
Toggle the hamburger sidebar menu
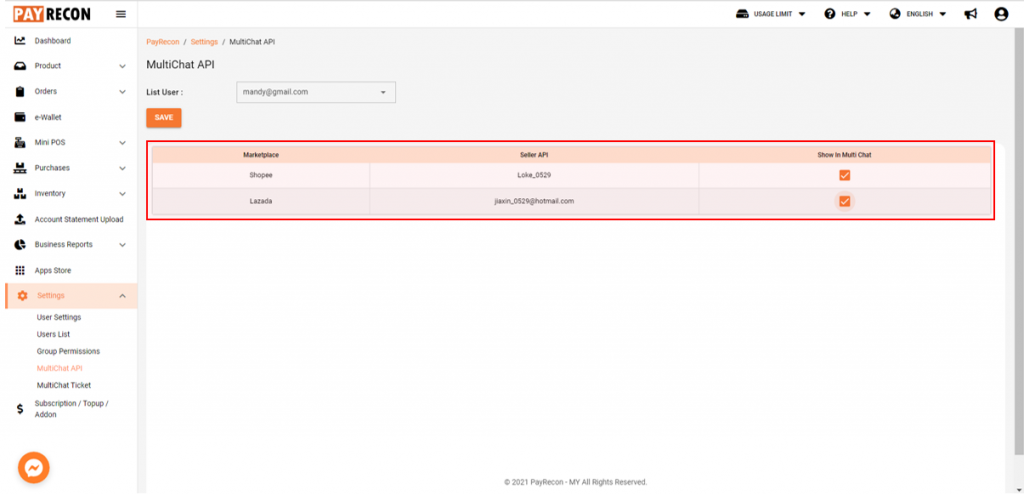121,14
